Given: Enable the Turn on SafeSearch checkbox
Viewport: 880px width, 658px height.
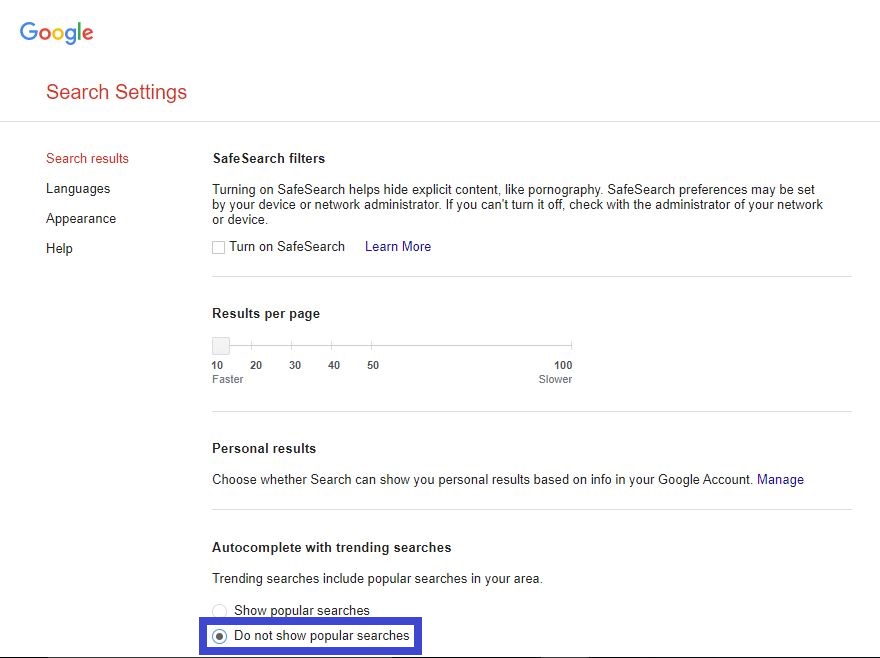Looking at the screenshot, I should coord(218,247).
